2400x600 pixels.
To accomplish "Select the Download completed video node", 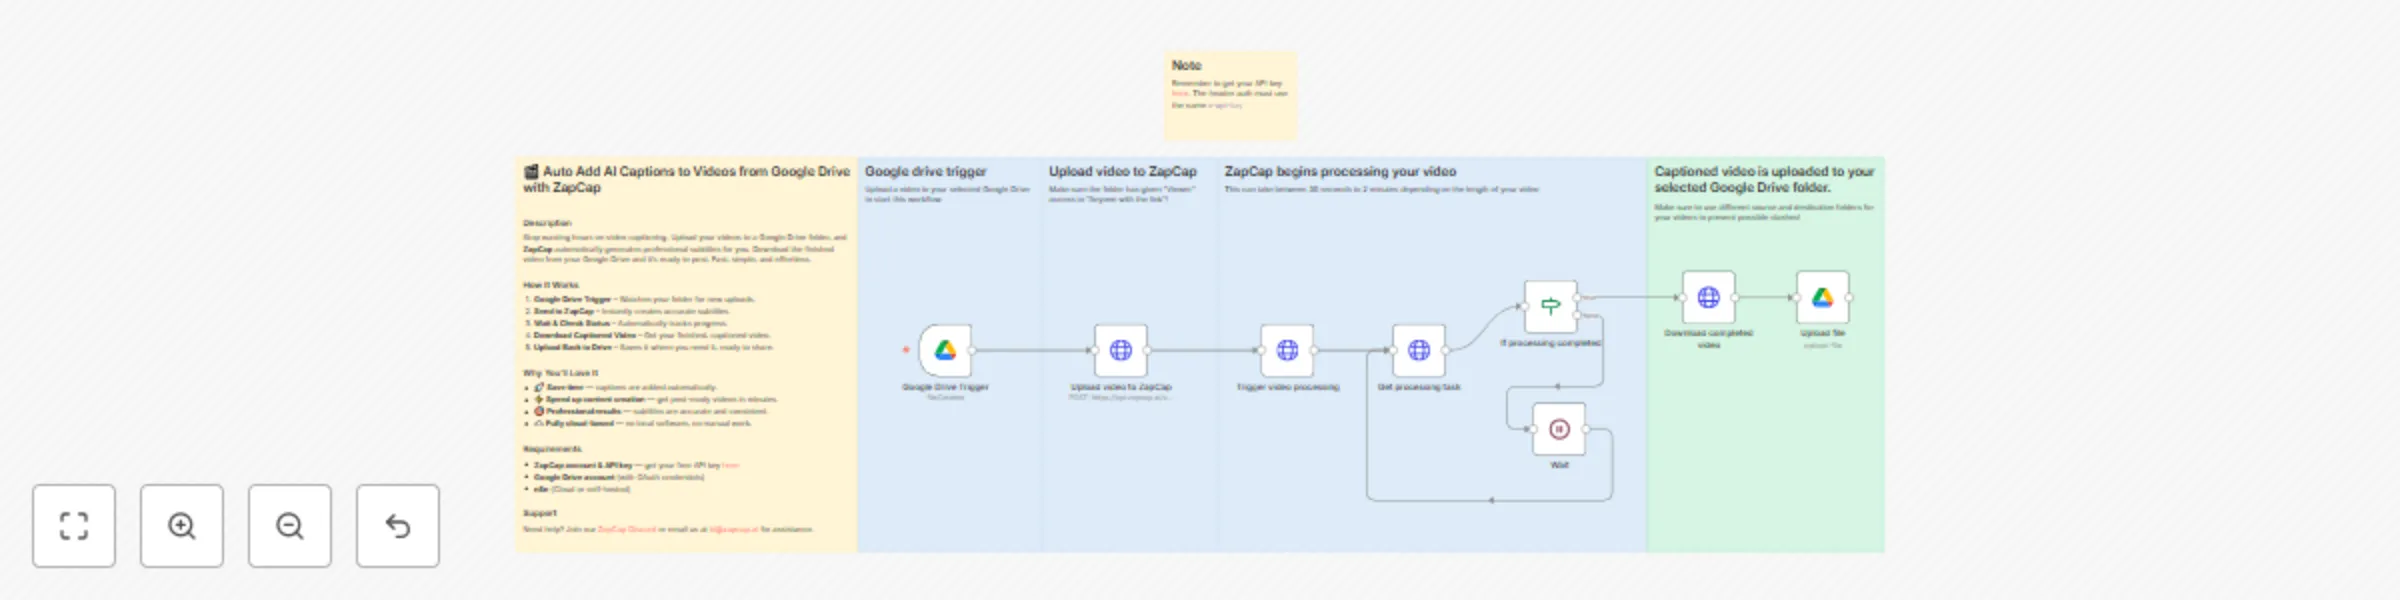I will click(x=1709, y=297).
